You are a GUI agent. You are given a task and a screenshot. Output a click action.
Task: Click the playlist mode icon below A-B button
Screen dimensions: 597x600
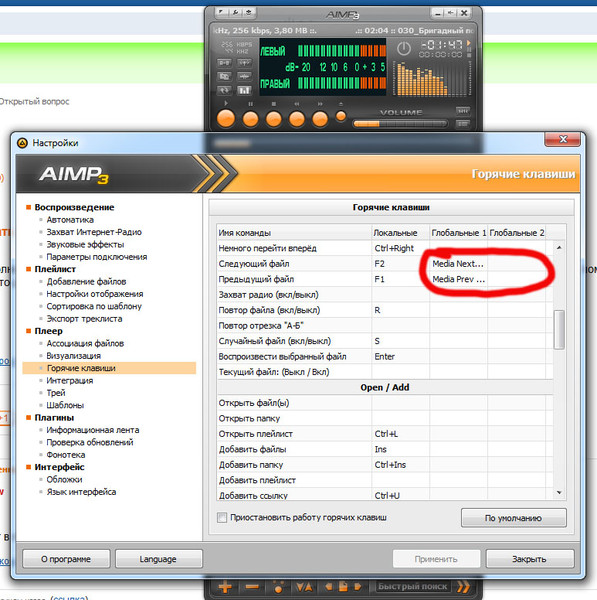click(224, 77)
